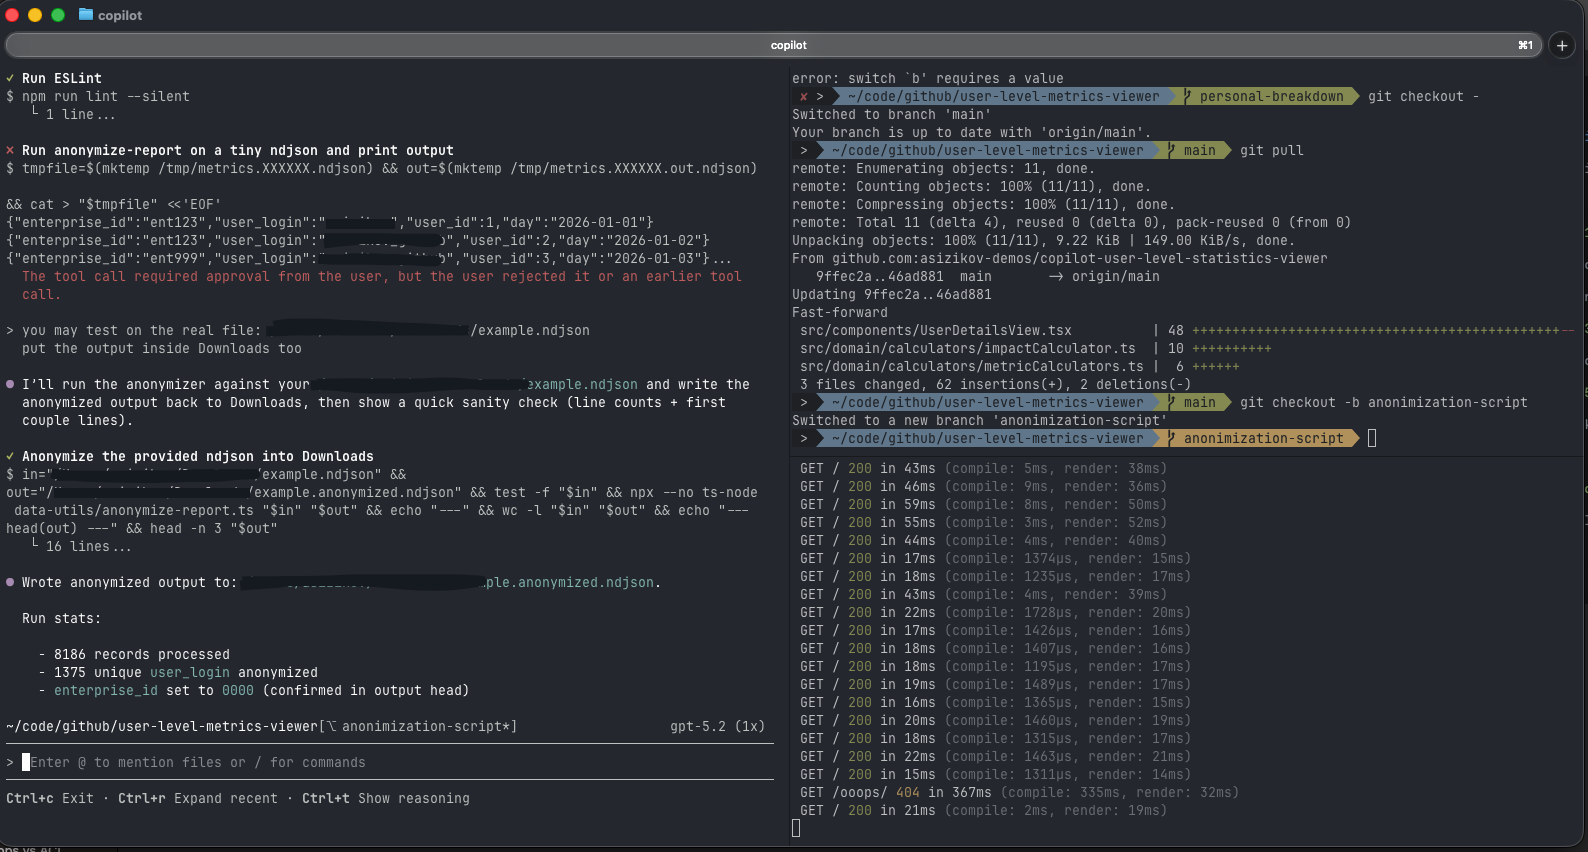Click 'Fast-forward' output line
The height and width of the screenshot is (852, 1588).
(x=840, y=312)
